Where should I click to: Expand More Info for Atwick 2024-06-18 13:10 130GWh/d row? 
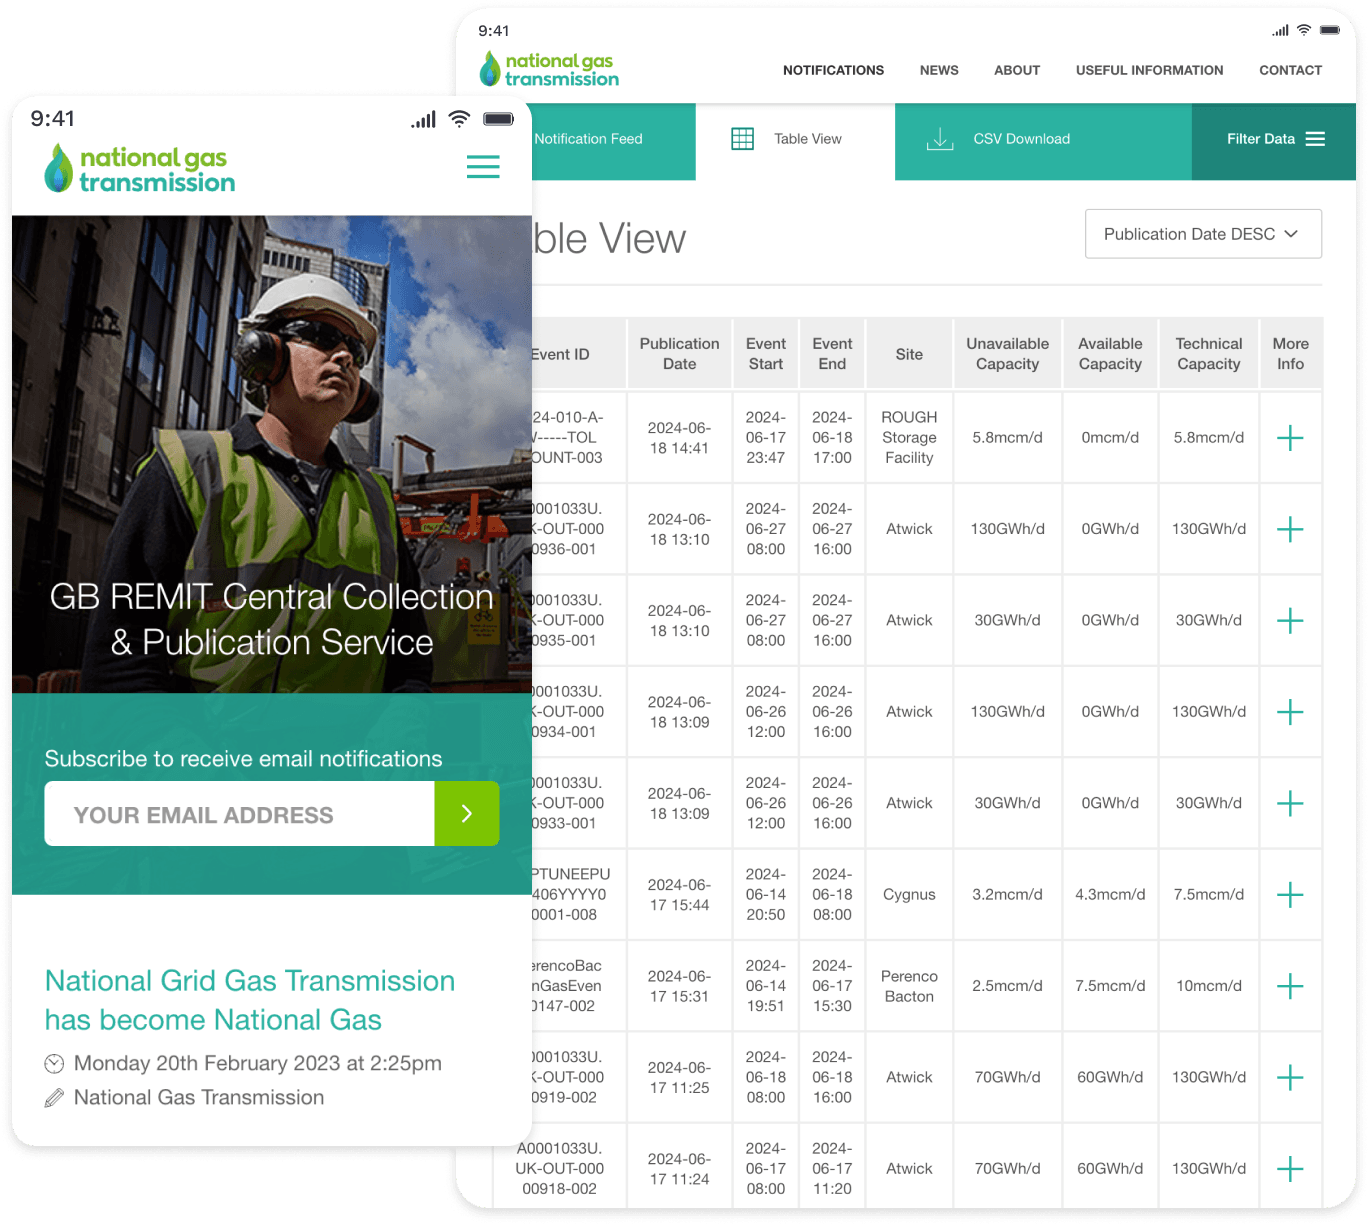click(1290, 529)
